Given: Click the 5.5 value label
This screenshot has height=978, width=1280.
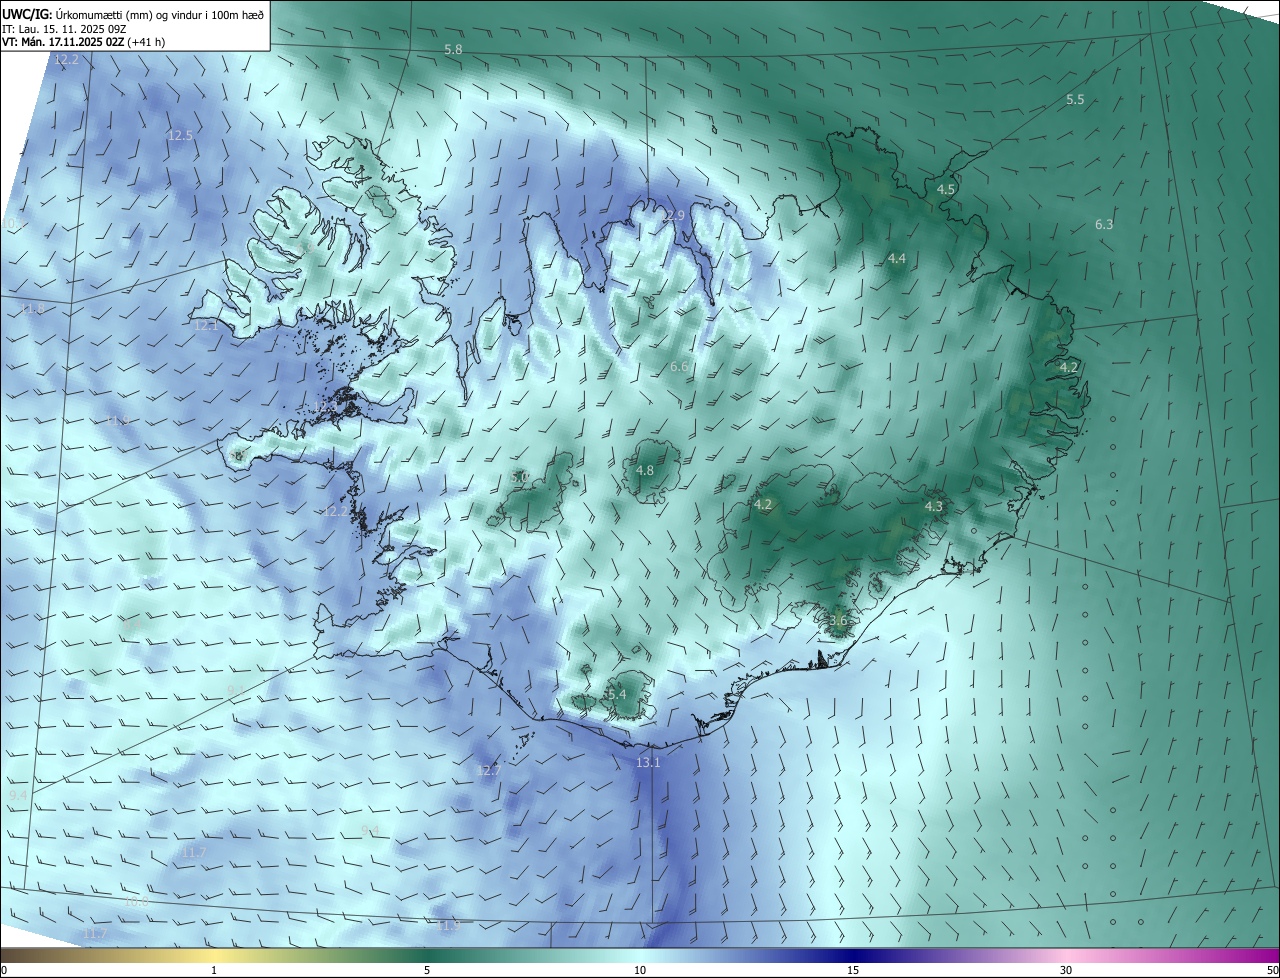Looking at the screenshot, I should [1075, 99].
